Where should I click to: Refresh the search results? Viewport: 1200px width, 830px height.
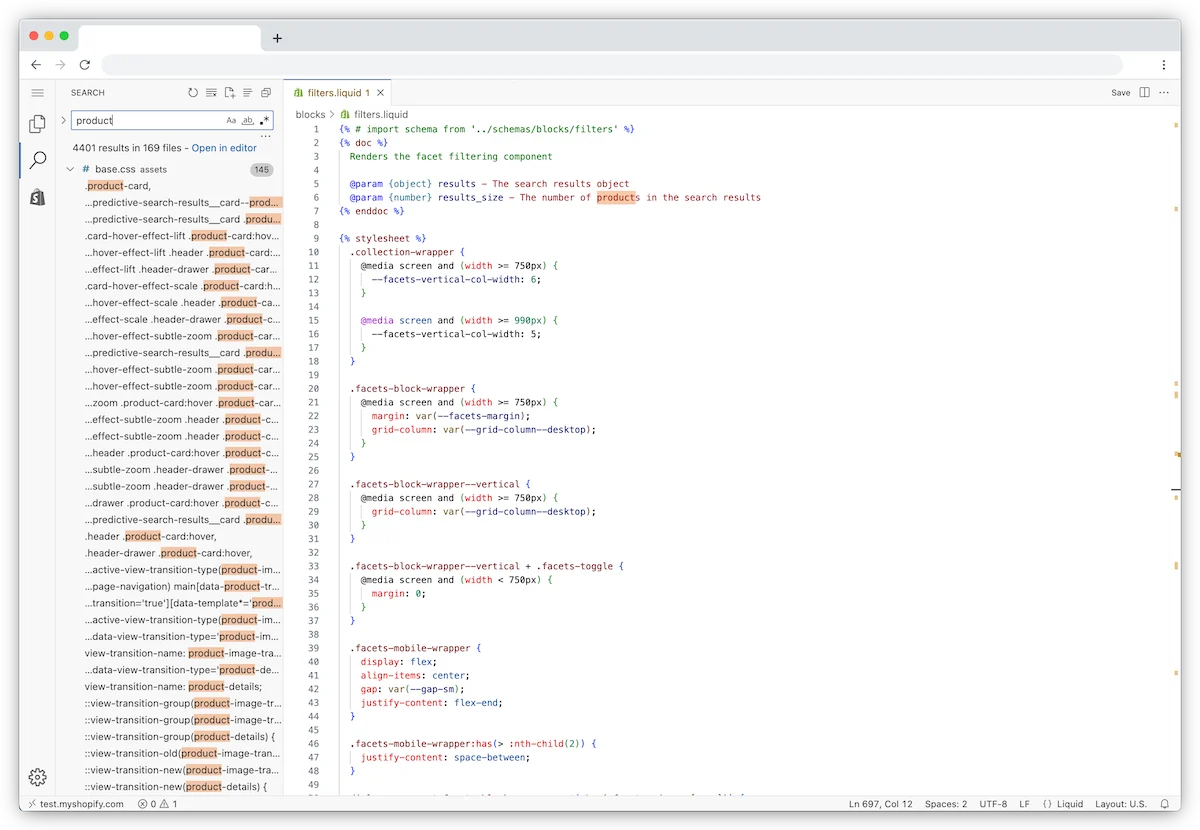[193, 93]
